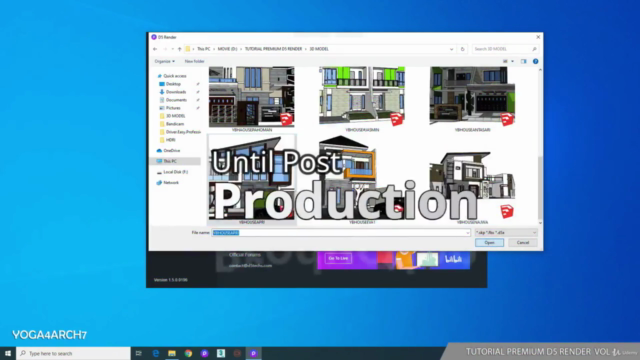Refresh the 3D MODEL folder view
The image size is (640, 360).
point(462,49)
